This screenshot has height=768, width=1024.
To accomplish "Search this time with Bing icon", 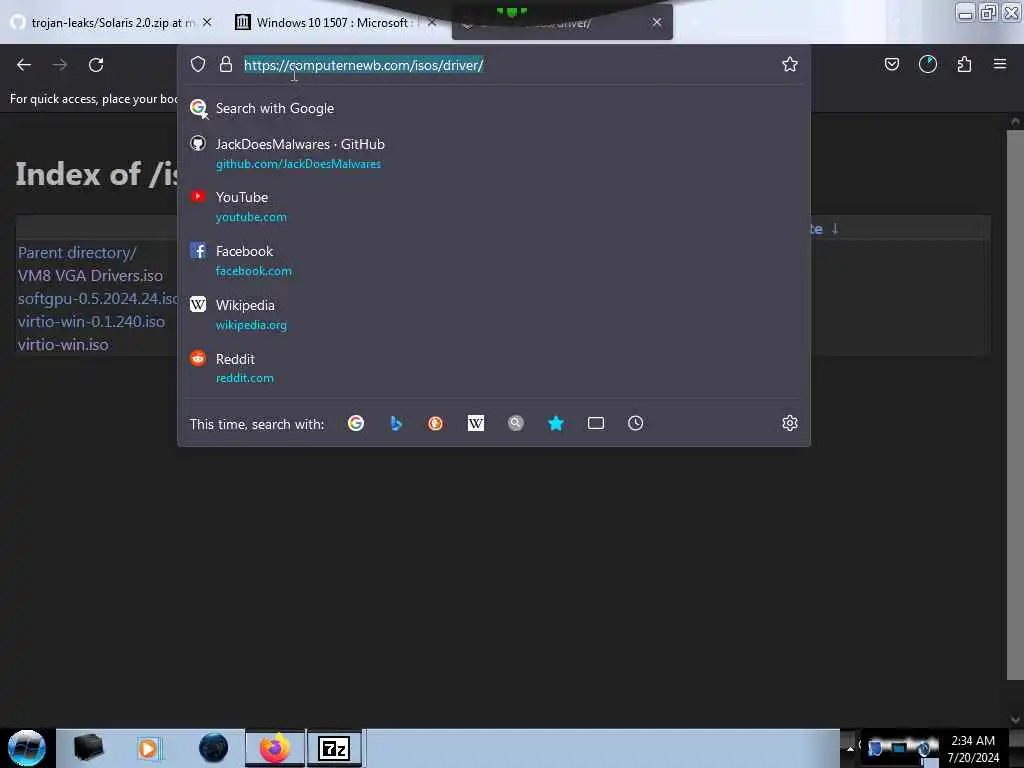I will tap(396, 423).
